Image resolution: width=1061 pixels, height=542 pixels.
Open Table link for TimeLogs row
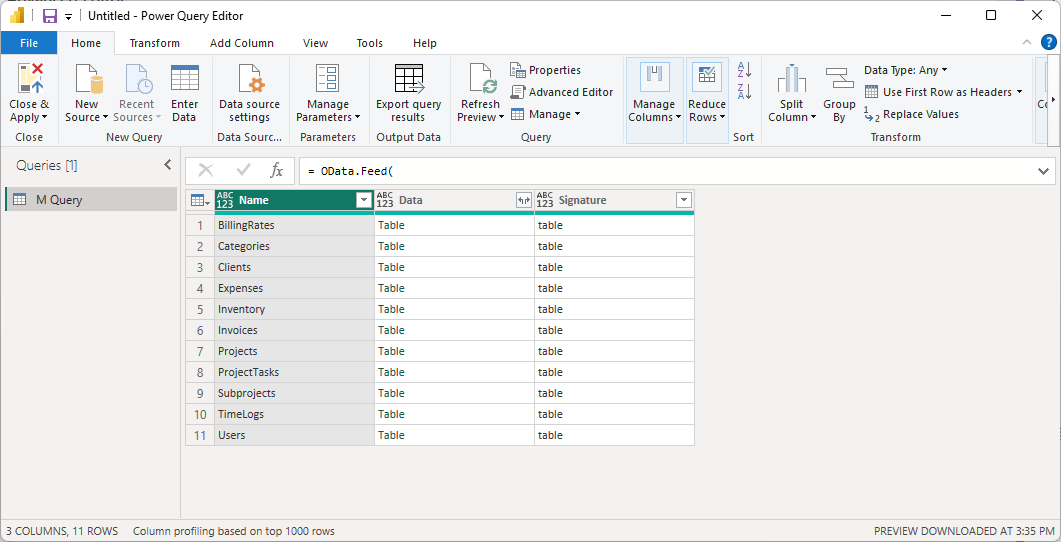(391, 414)
